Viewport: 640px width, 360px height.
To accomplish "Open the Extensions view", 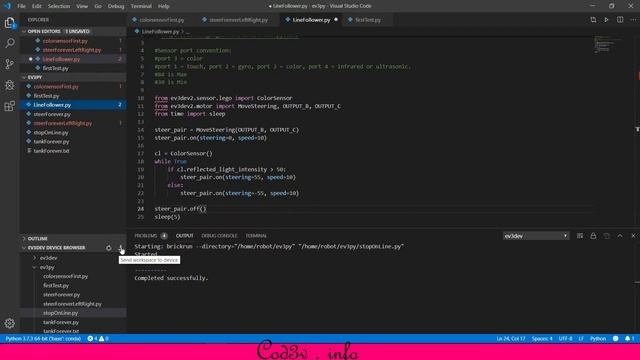I will (x=9, y=106).
